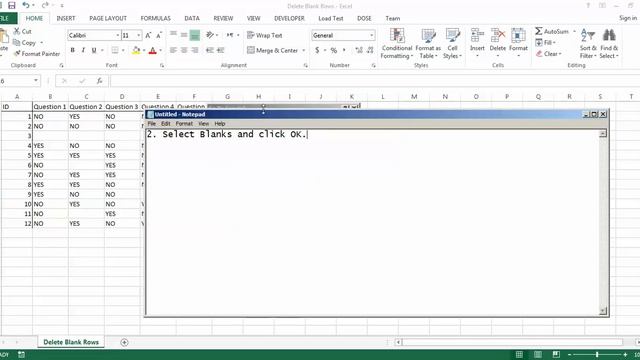Open the DEVELOPER tab
This screenshot has height=360, width=640.
click(x=289, y=18)
